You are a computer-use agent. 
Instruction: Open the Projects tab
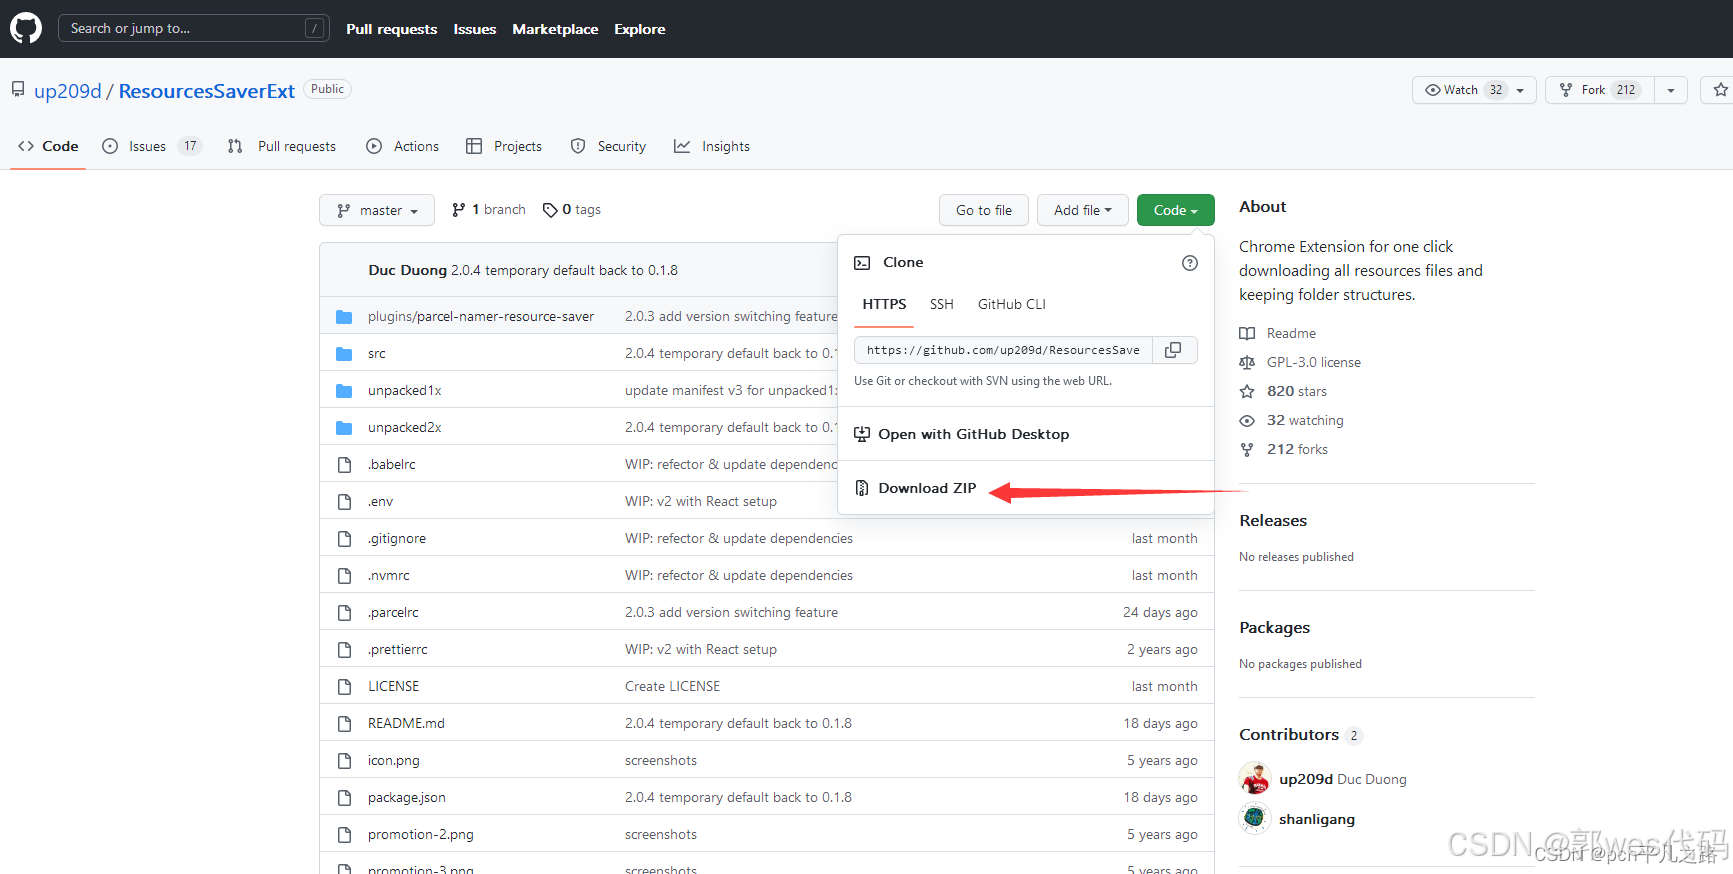point(504,146)
